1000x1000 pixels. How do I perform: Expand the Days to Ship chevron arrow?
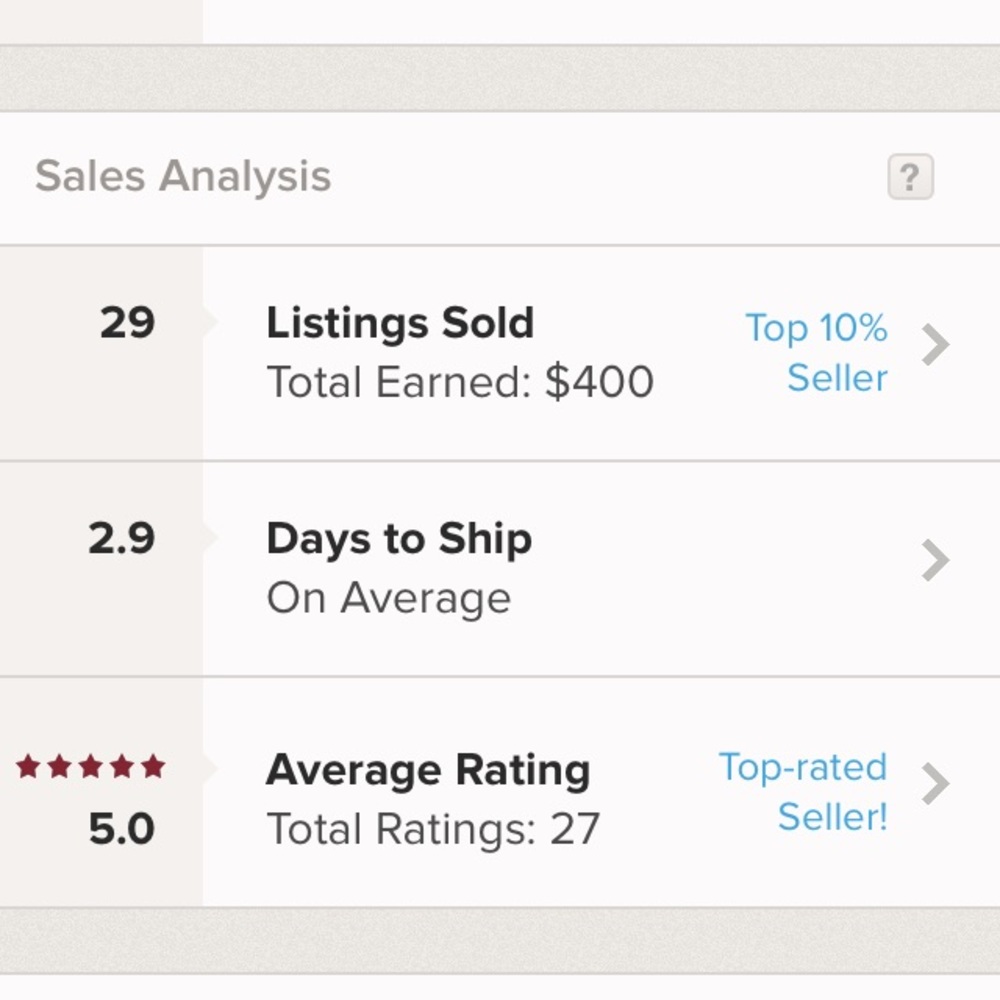pos(935,561)
